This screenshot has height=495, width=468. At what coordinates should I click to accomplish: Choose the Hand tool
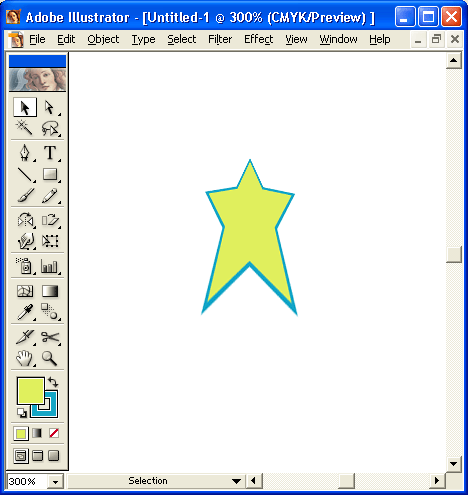click(25, 358)
